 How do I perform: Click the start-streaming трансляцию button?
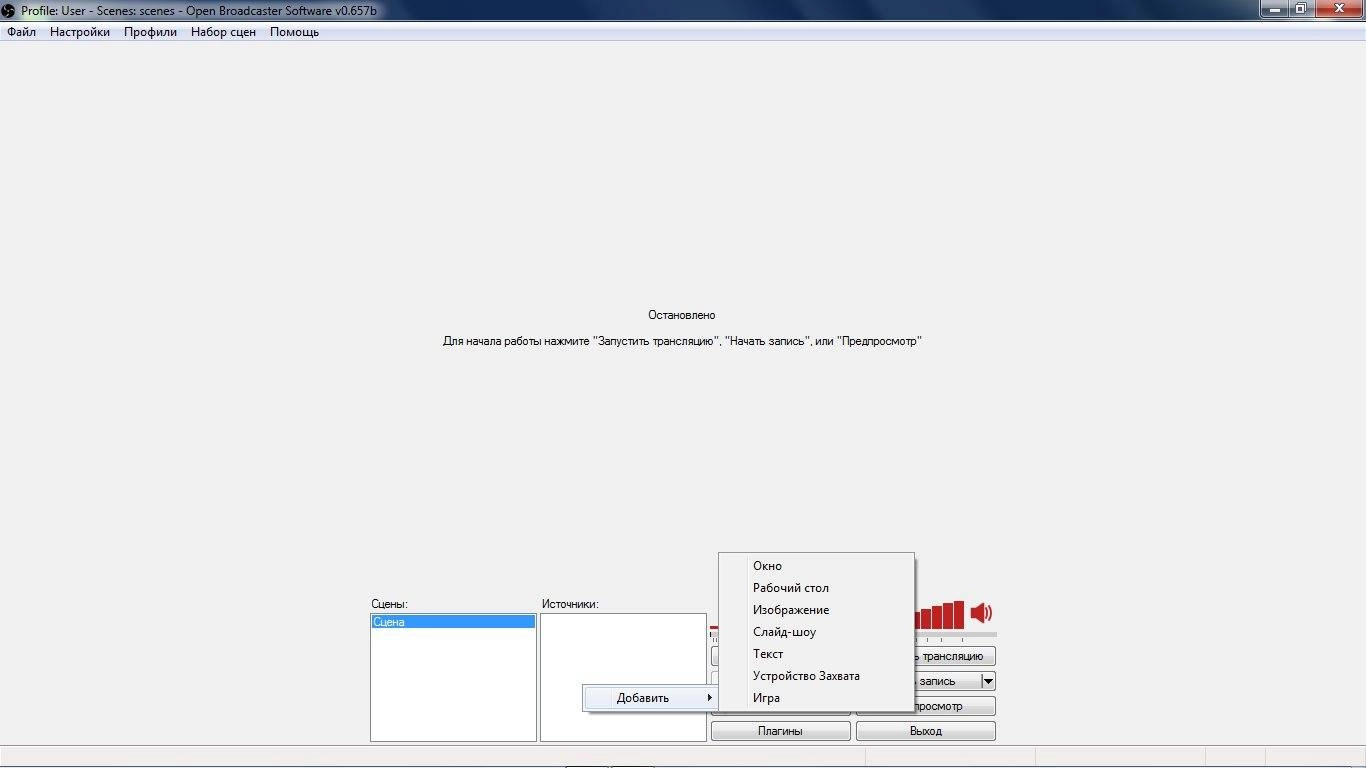point(954,656)
